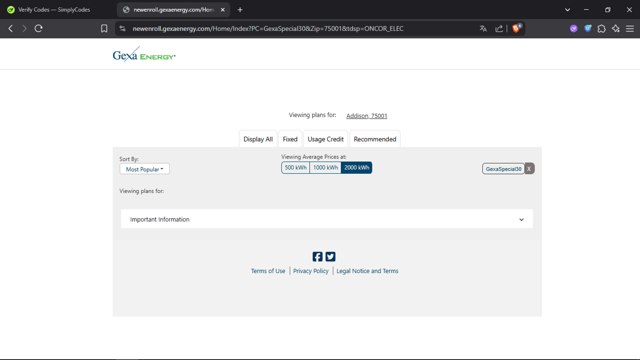Open the browser hamburger menu
This screenshot has width=640, height=360.
(630, 29)
